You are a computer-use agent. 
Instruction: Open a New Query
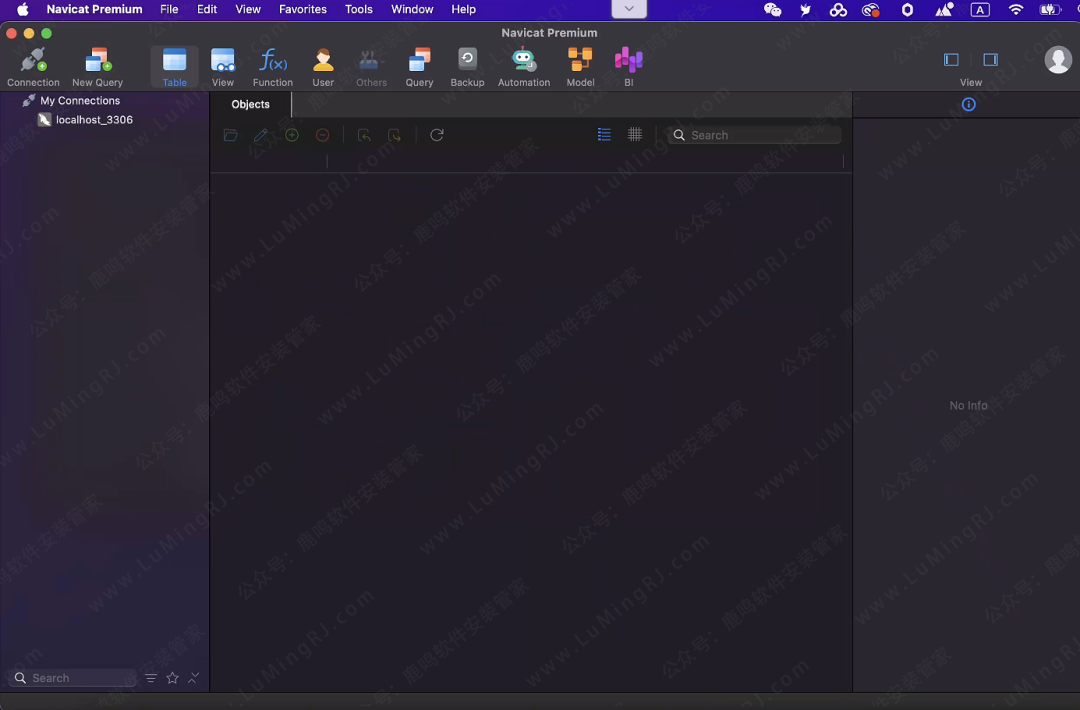(x=97, y=66)
